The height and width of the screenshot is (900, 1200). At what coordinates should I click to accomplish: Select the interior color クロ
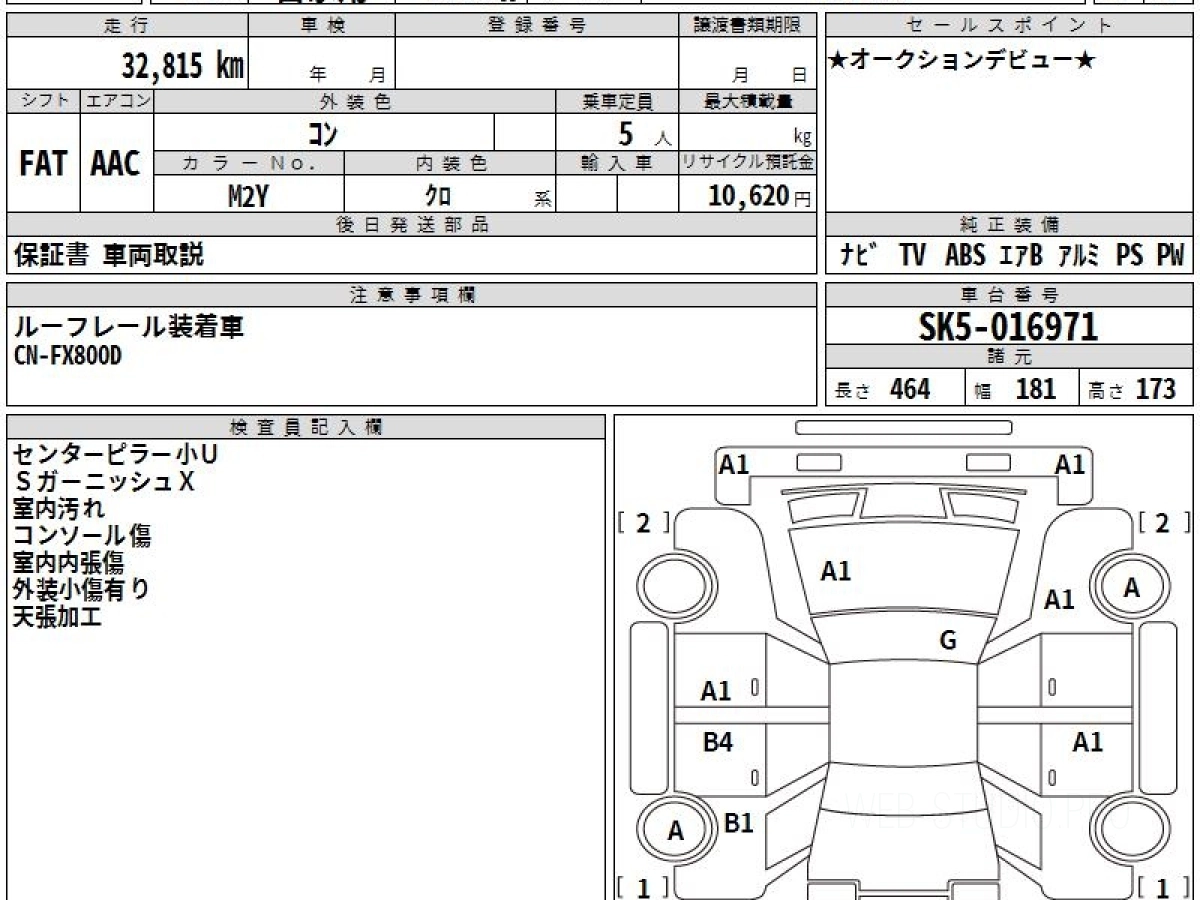coord(437,196)
